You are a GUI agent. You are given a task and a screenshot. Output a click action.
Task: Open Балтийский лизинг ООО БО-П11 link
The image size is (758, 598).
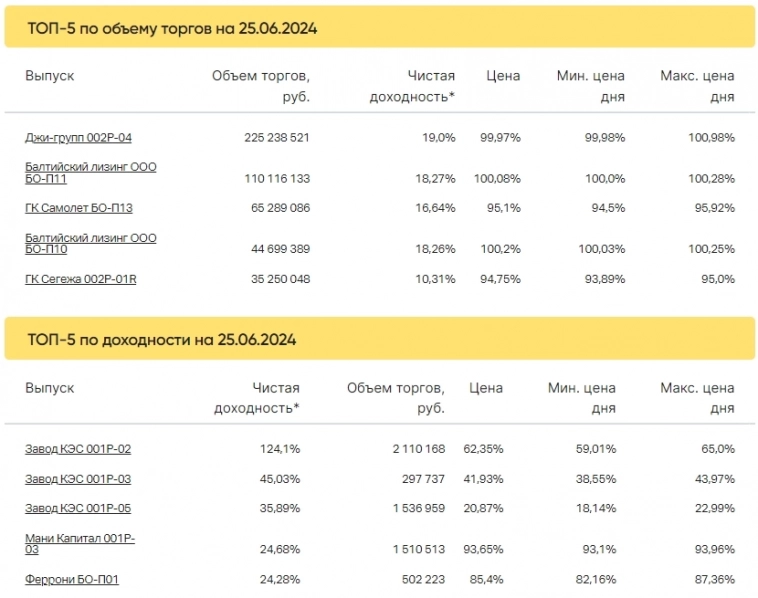(x=90, y=172)
